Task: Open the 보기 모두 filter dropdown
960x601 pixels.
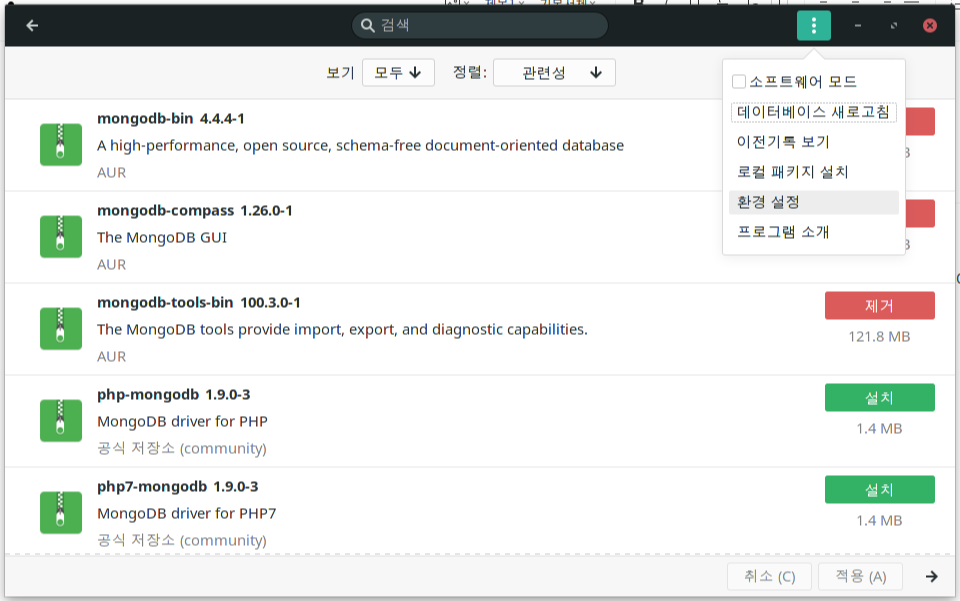Action: coord(399,73)
